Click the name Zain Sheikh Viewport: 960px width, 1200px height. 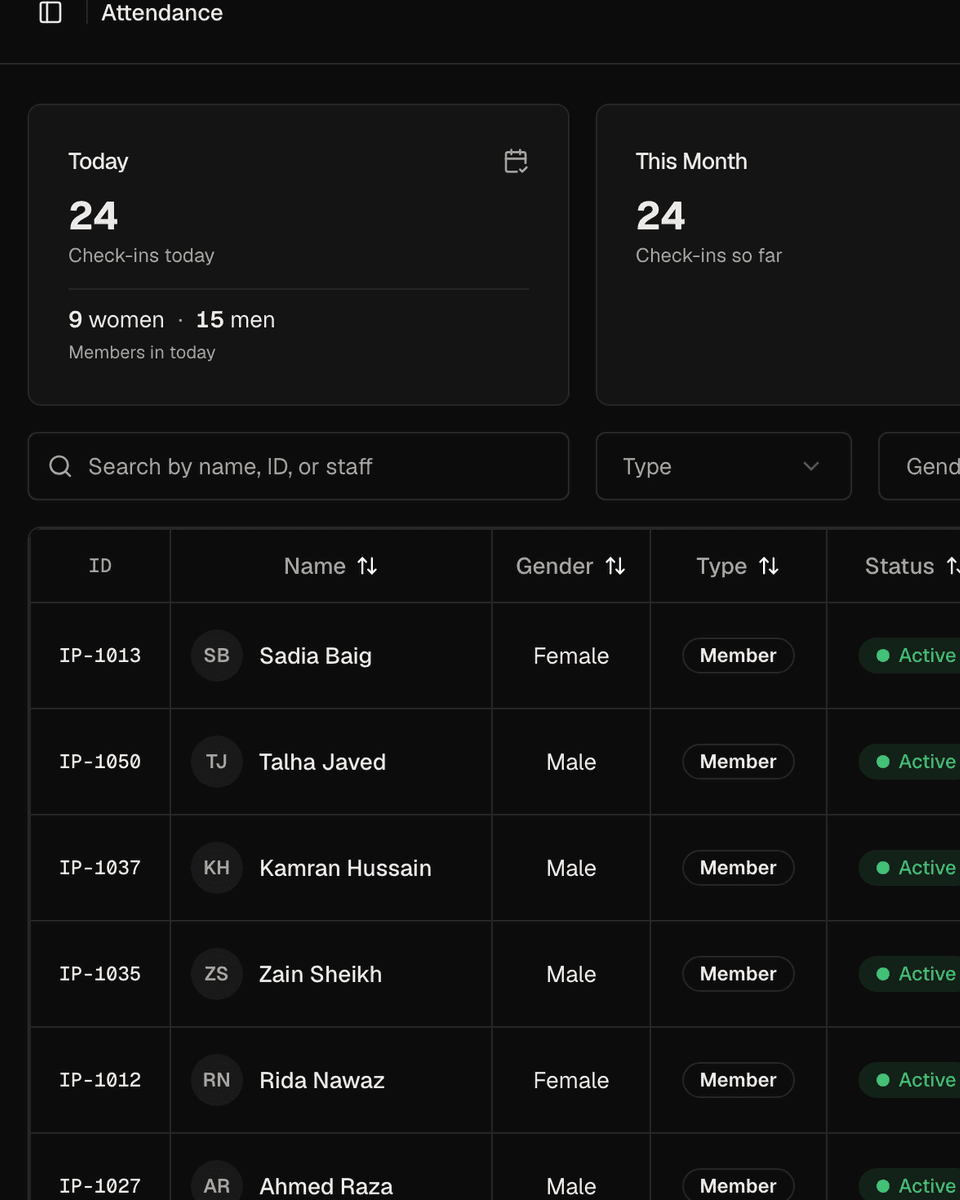coord(321,974)
